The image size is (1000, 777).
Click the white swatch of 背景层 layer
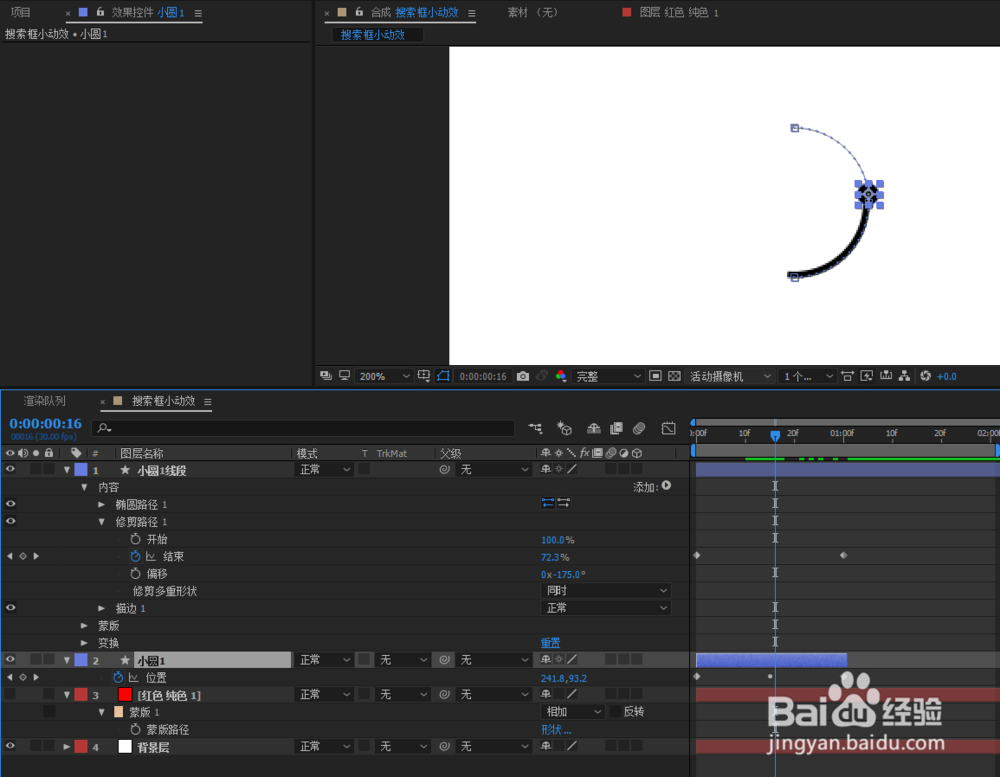coord(125,746)
